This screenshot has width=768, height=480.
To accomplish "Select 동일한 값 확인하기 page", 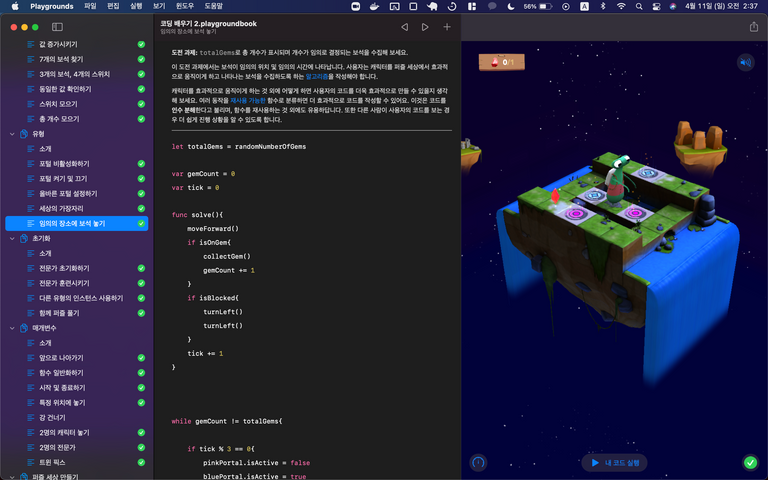I will (x=78, y=89).
